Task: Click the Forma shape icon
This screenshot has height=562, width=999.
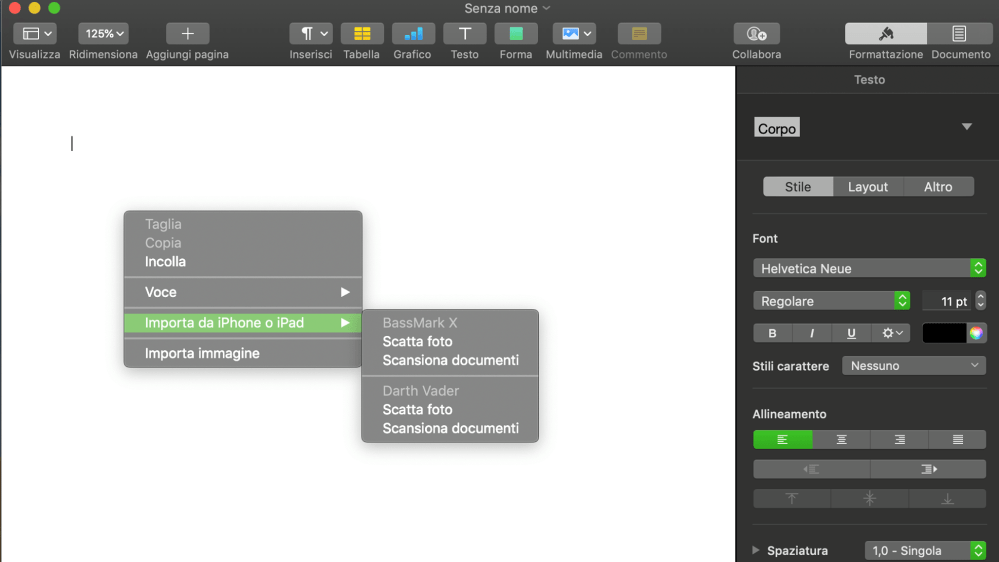Action: pyautogui.click(x=516, y=34)
